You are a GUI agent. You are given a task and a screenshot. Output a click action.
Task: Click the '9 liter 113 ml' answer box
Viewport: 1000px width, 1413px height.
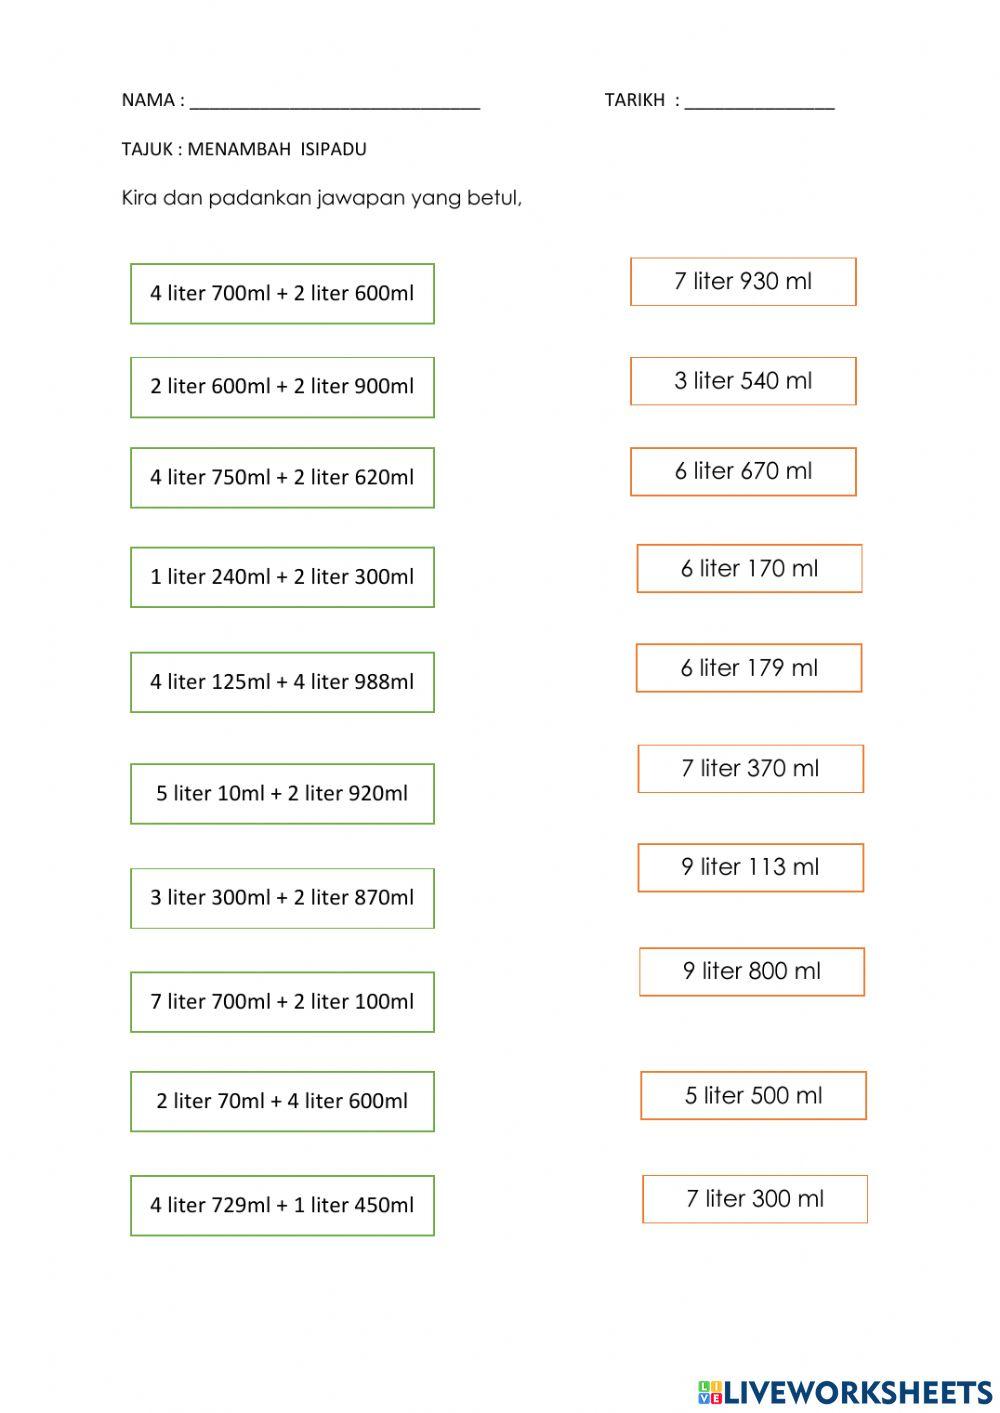750,868
